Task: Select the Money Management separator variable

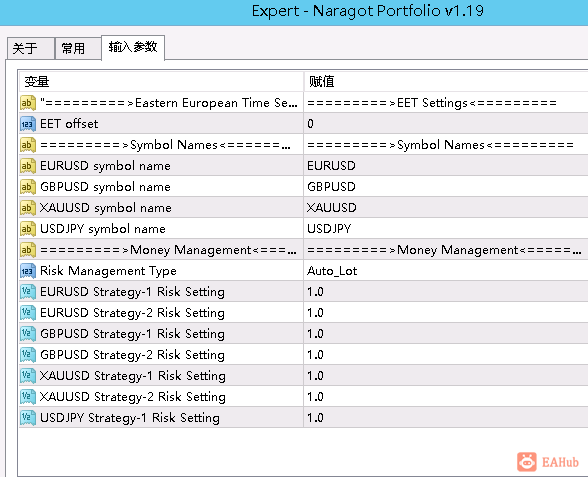Action: (168, 250)
